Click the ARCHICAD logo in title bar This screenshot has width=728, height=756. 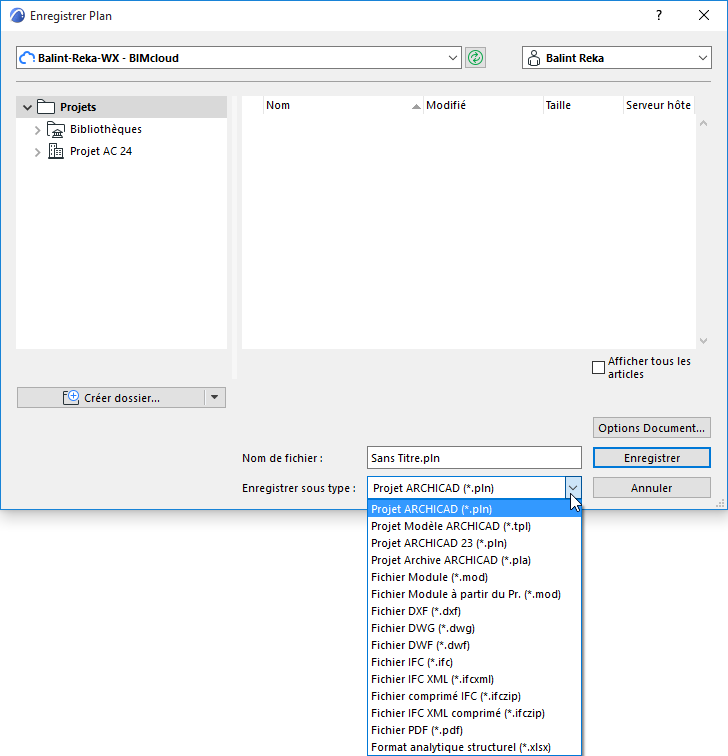(x=17, y=15)
